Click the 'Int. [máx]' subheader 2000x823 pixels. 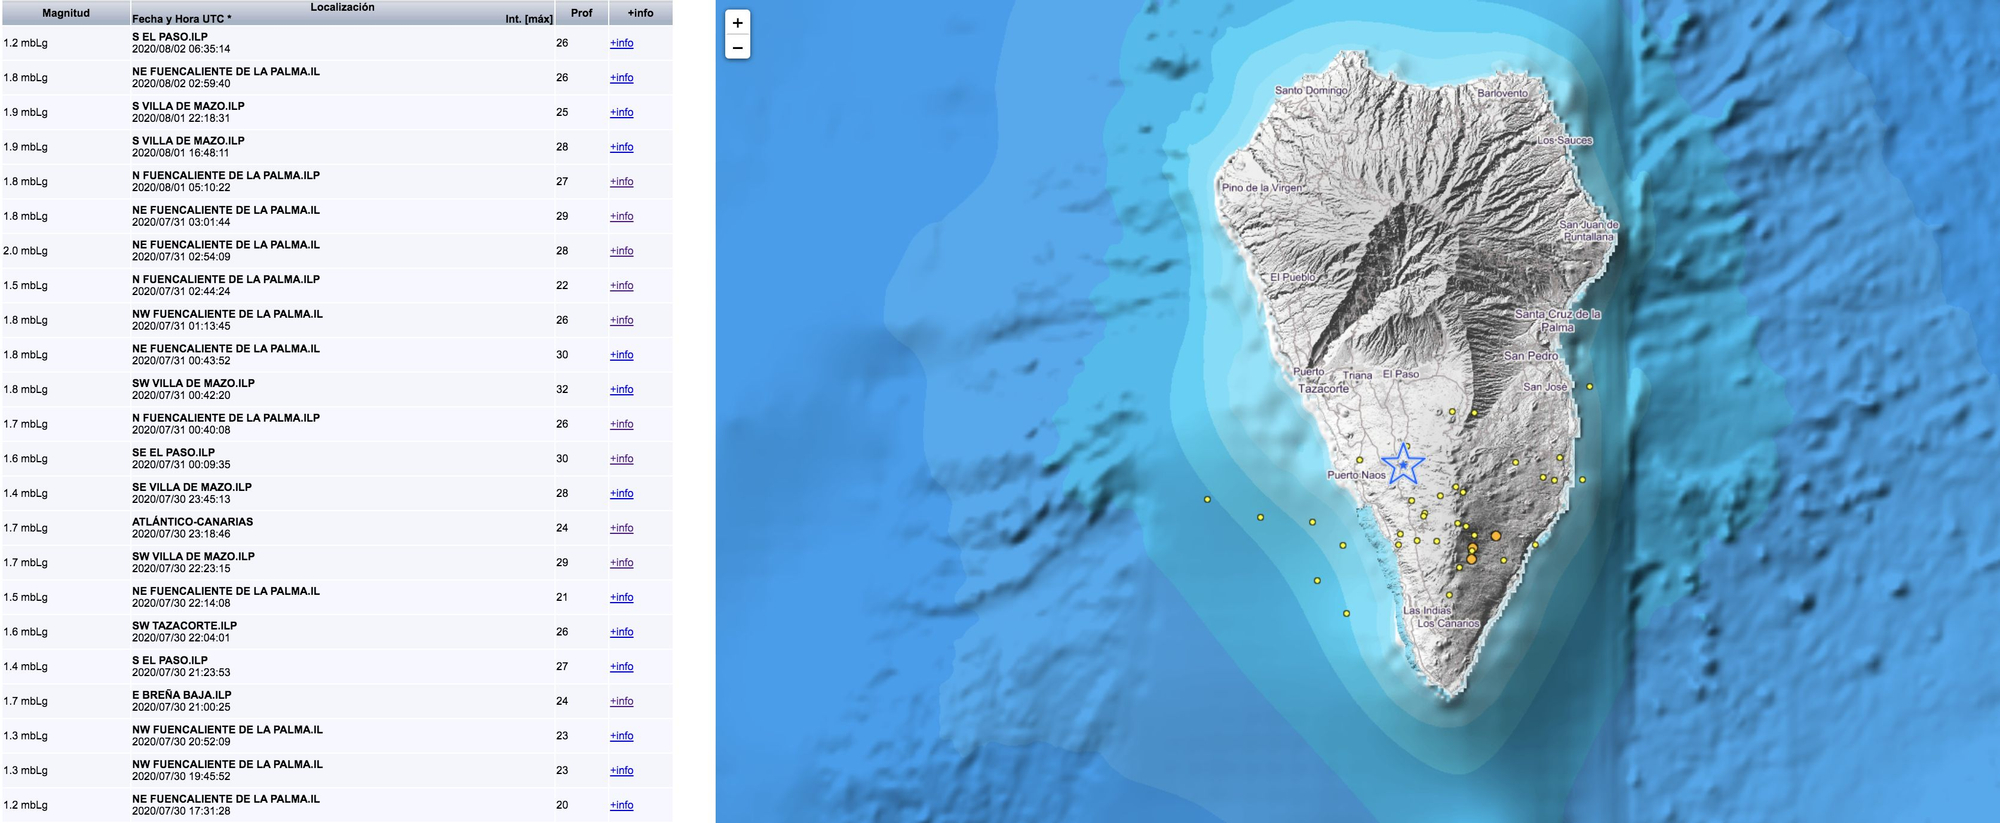[x=529, y=19]
